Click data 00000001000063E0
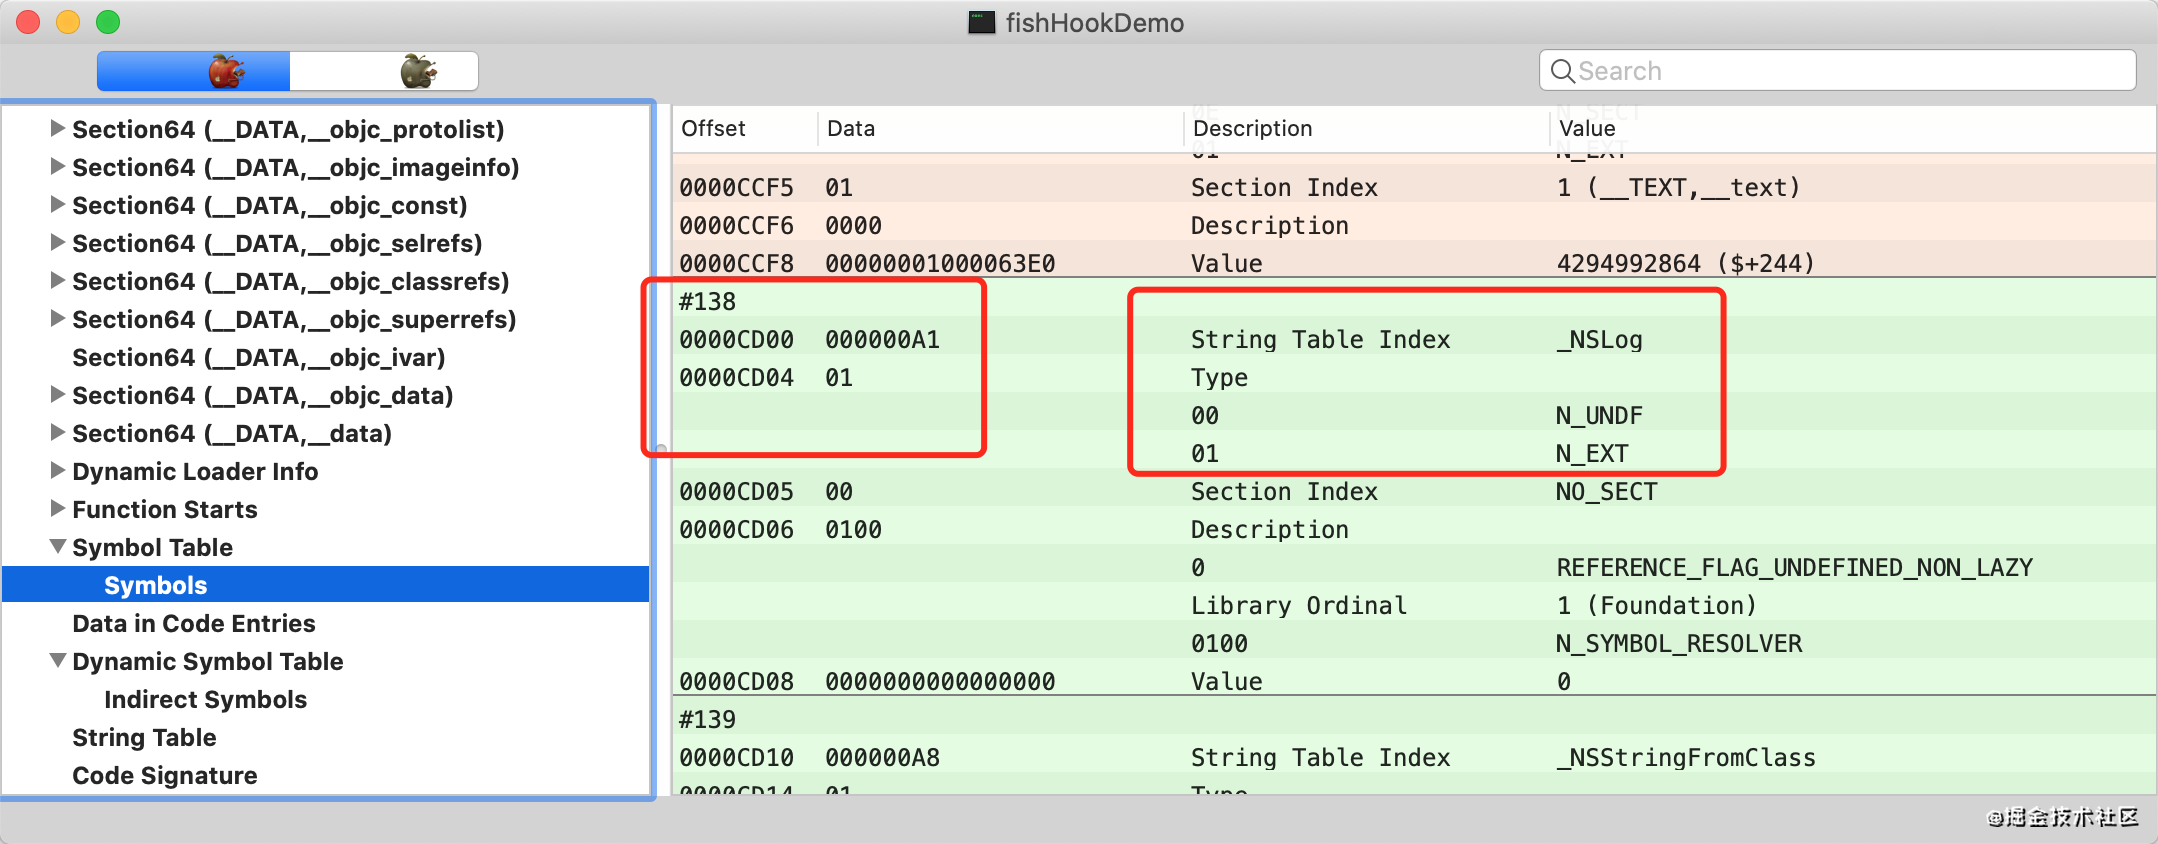Screen dimensions: 2158x844 click(940, 264)
